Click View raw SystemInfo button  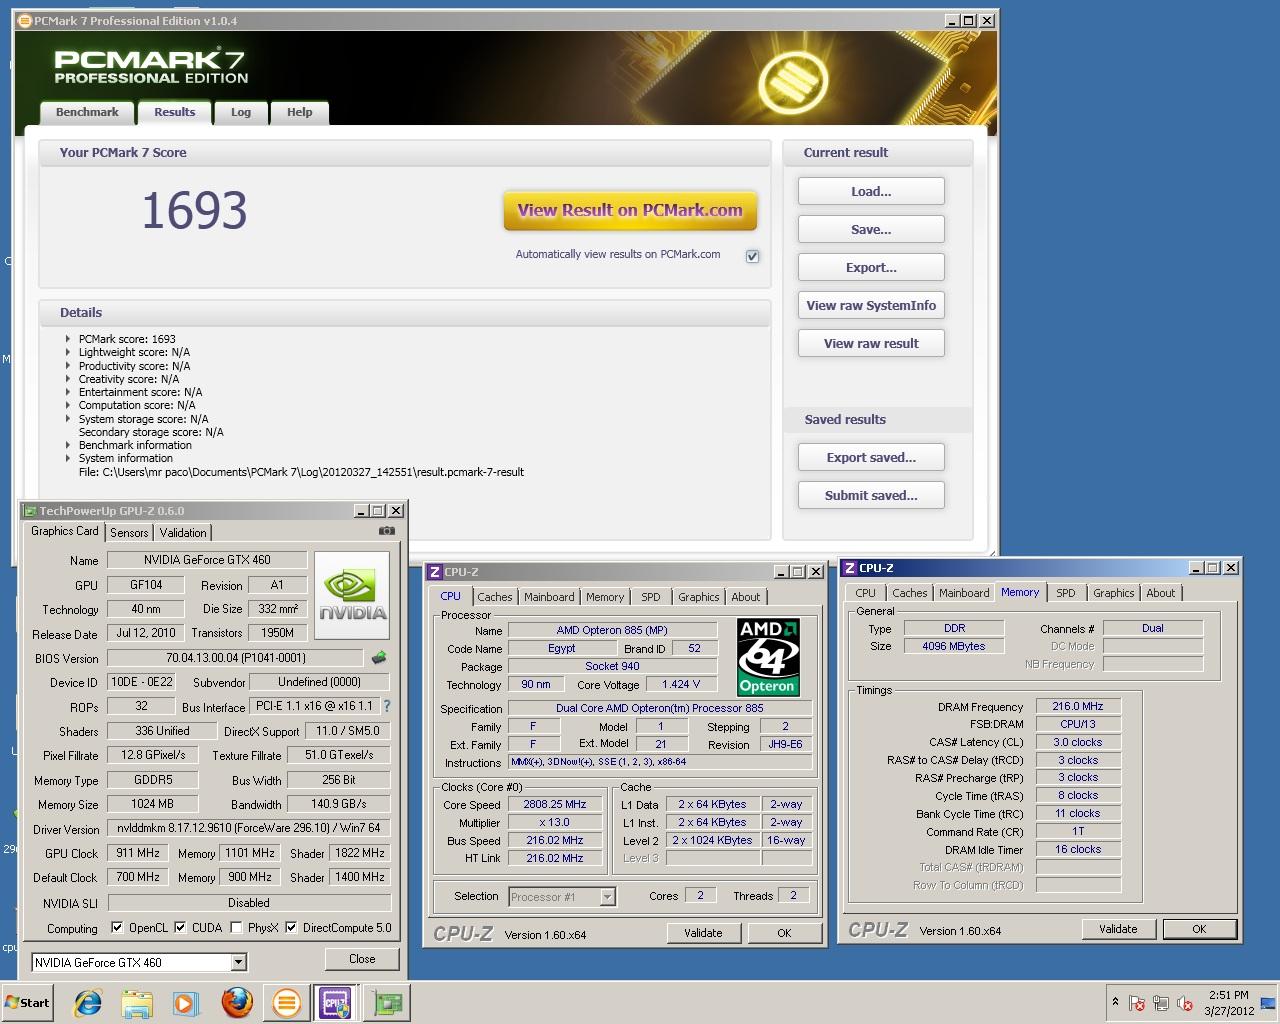[871, 305]
